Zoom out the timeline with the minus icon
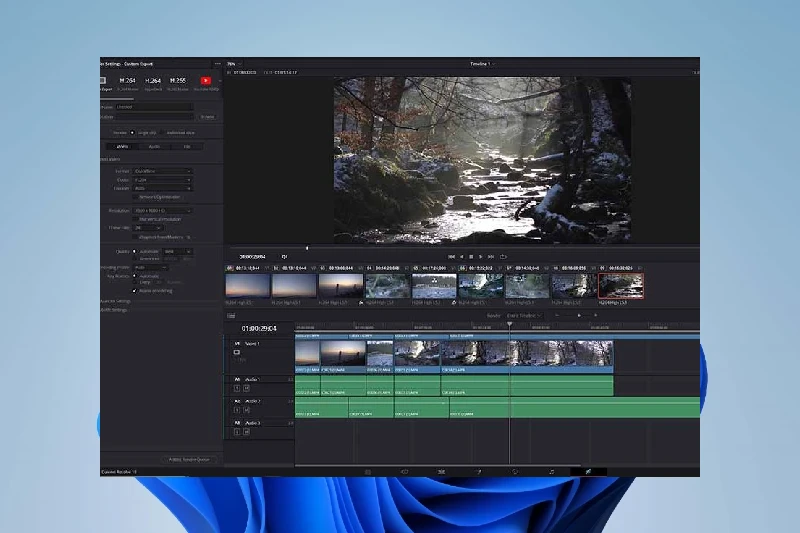800x533 pixels. click(557, 315)
